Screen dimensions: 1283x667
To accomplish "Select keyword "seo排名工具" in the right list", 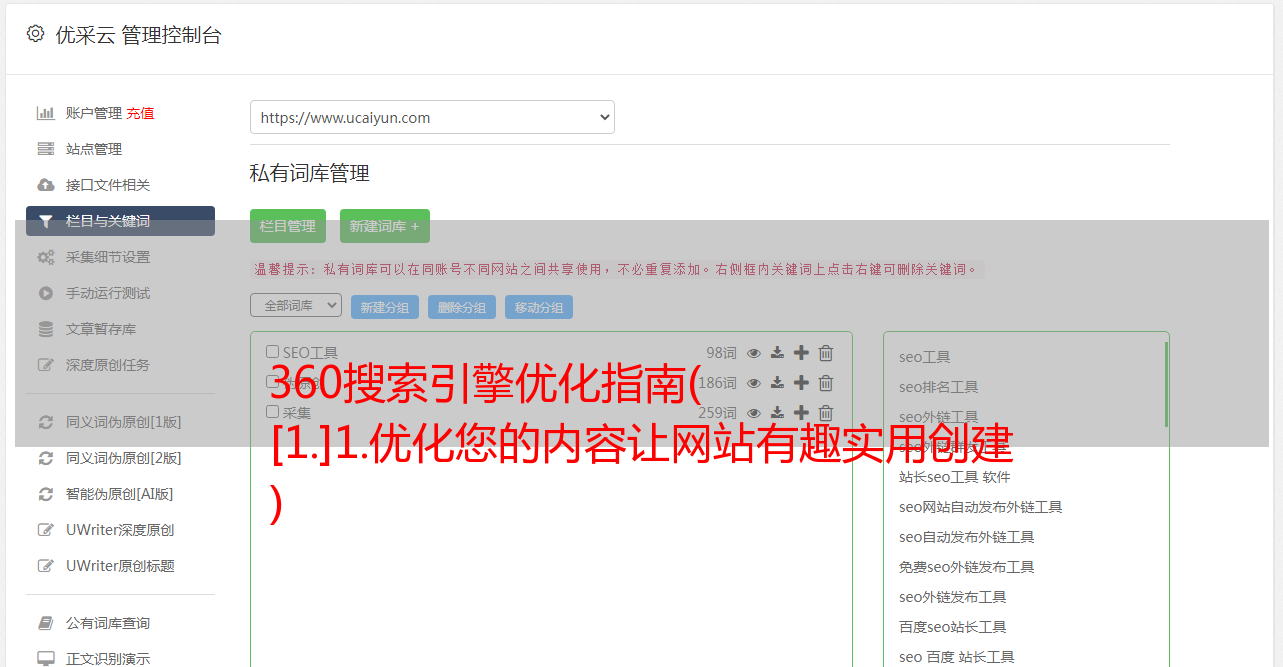I will tap(938, 387).
